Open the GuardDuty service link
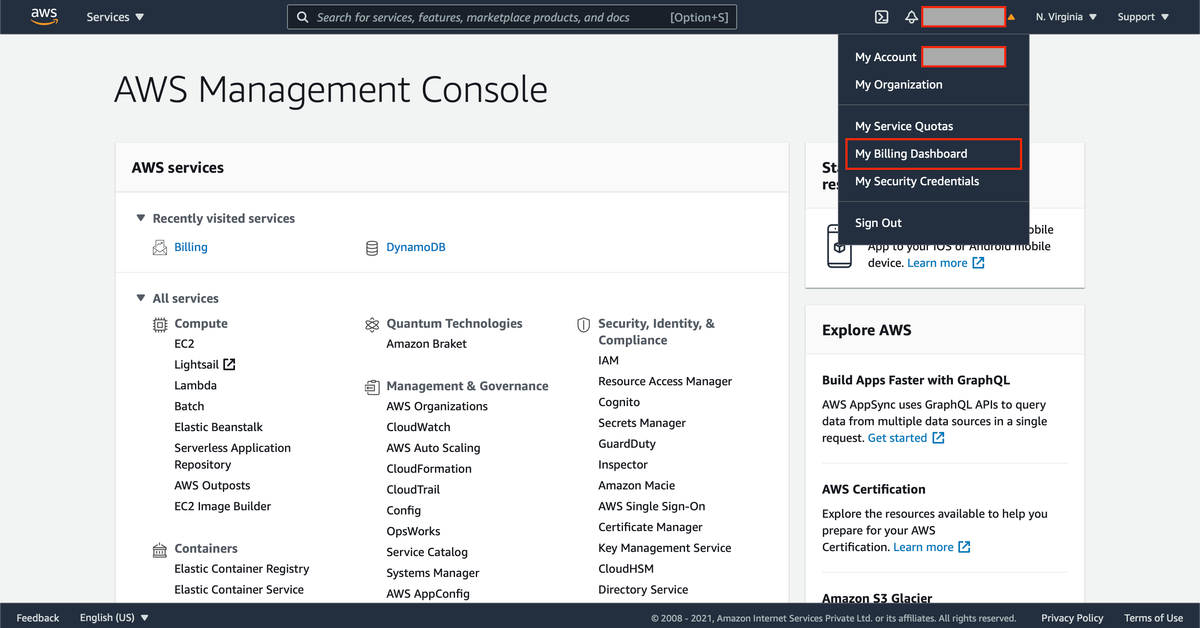The height and width of the screenshot is (628, 1200). [627, 444]
